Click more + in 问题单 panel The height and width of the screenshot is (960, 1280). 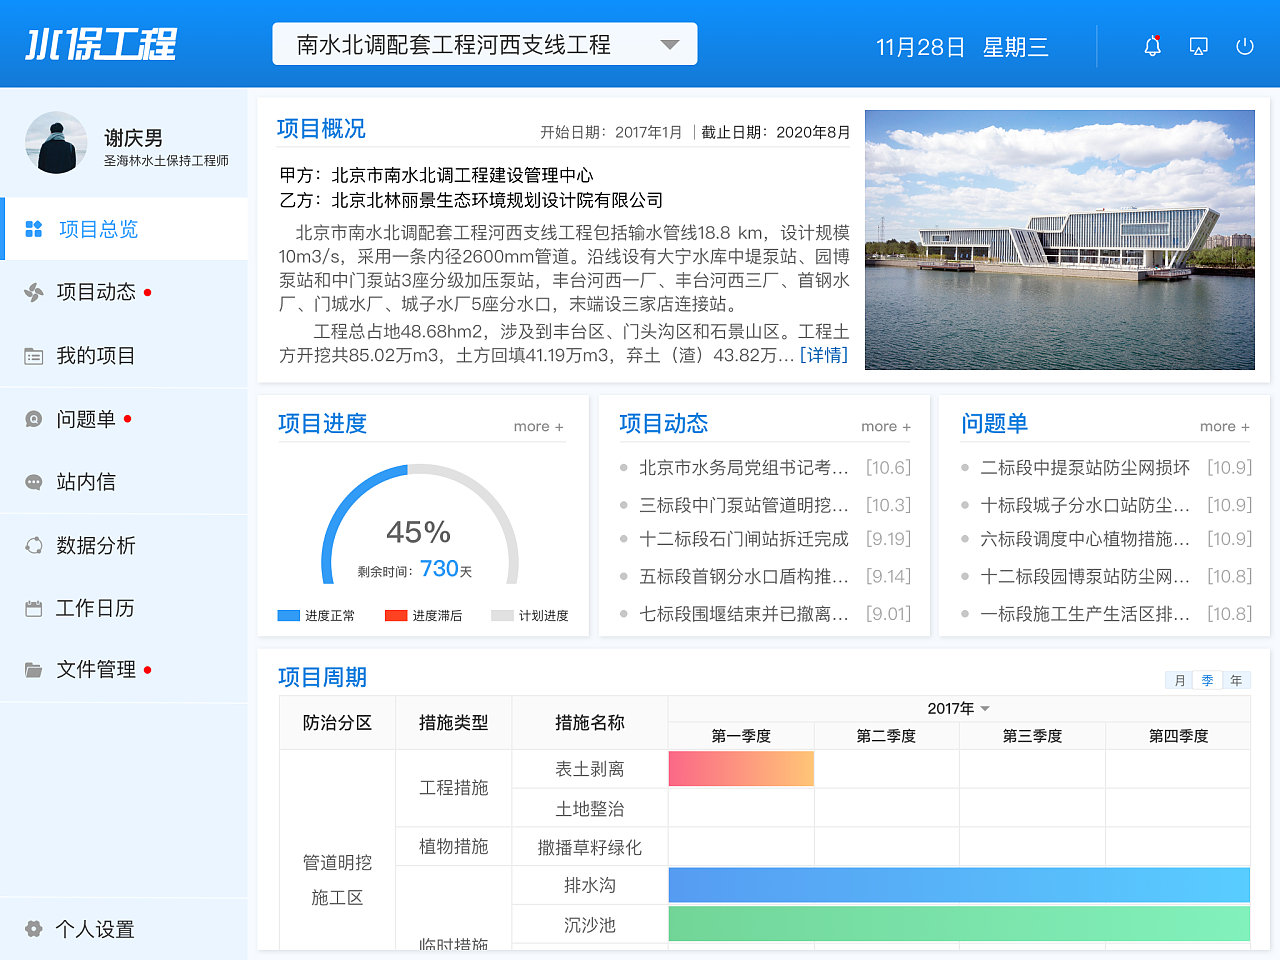click(x=1225, y=426)
